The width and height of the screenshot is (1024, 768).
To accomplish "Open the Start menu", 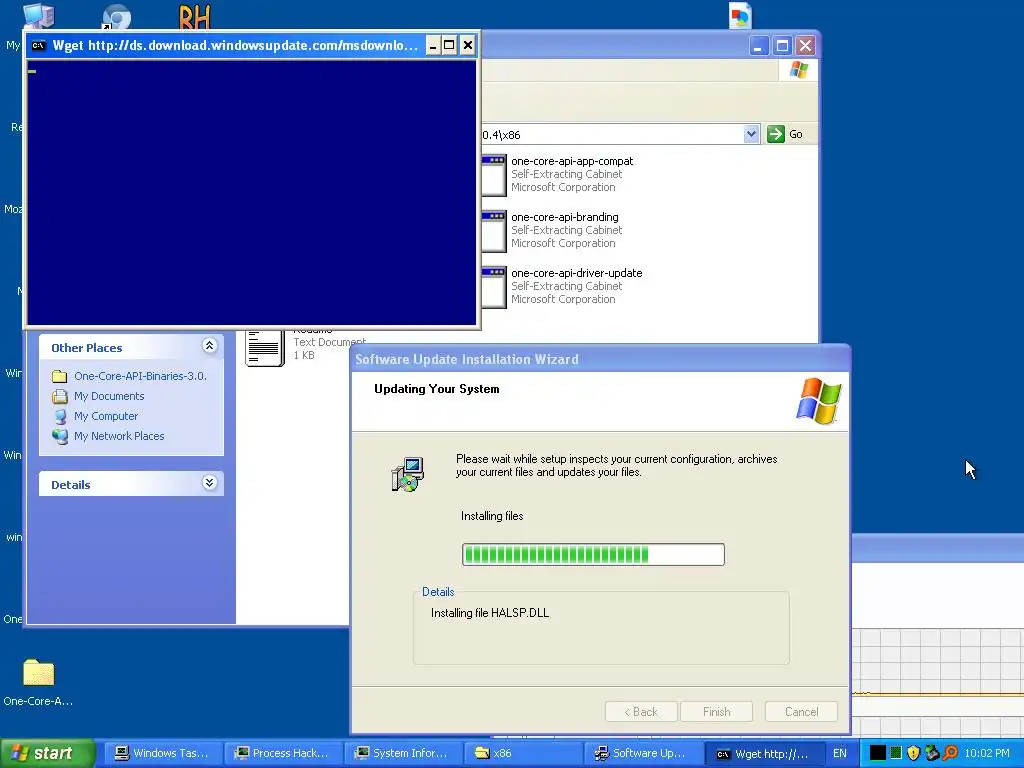I will pos(47,753).
